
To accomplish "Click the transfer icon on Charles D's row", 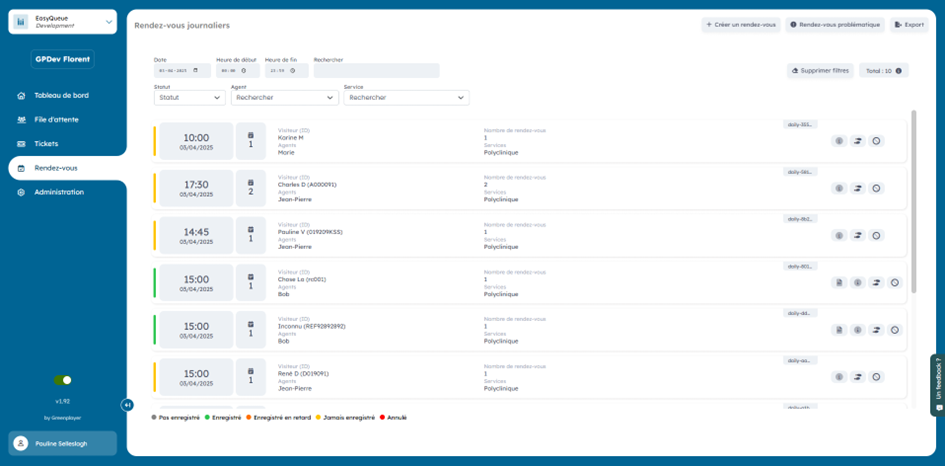I will coord(858,189).
